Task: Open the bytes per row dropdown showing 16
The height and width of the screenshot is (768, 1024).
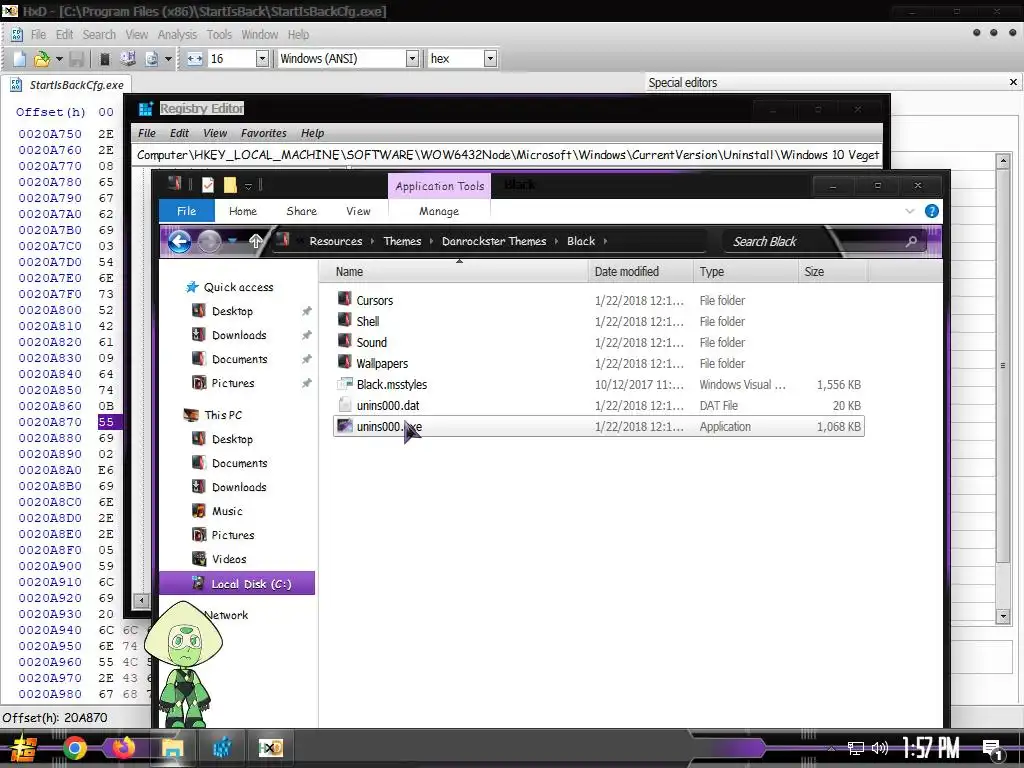Action: point(262,59)
